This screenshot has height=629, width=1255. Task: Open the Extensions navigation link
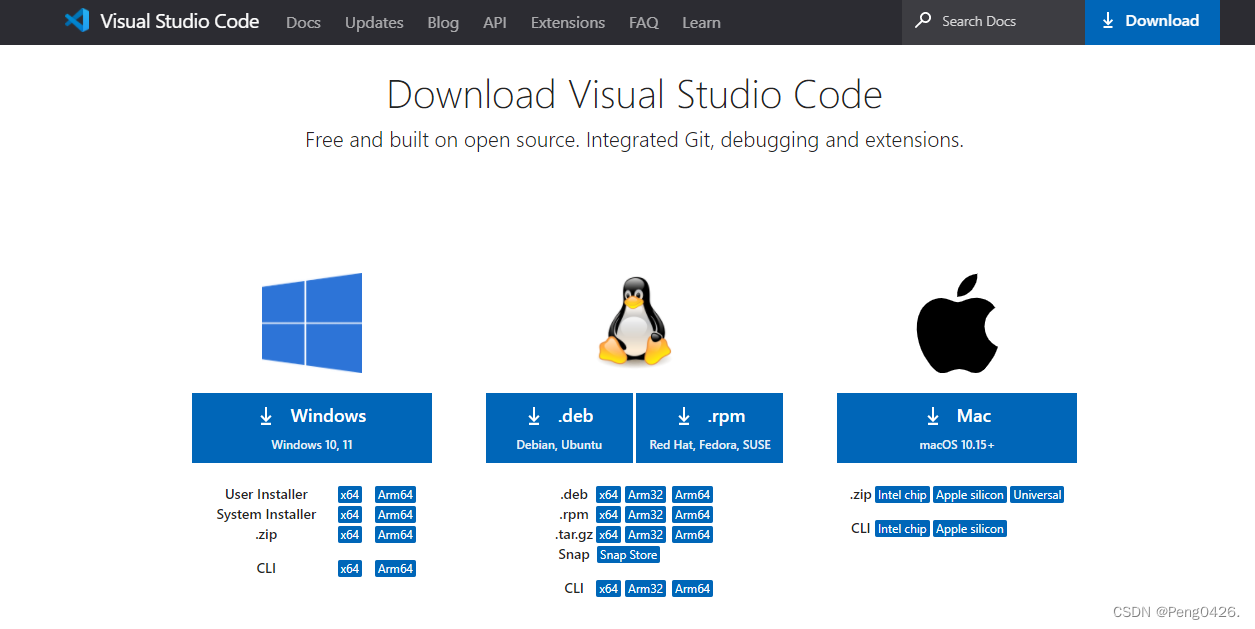(x=568, y=22)
